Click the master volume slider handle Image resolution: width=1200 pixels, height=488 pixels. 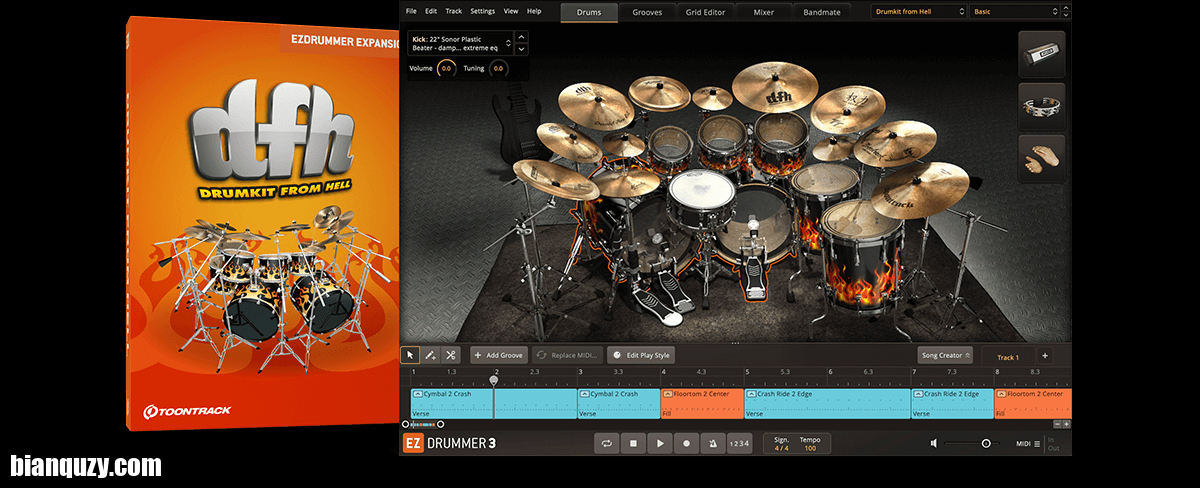(986, 443)
